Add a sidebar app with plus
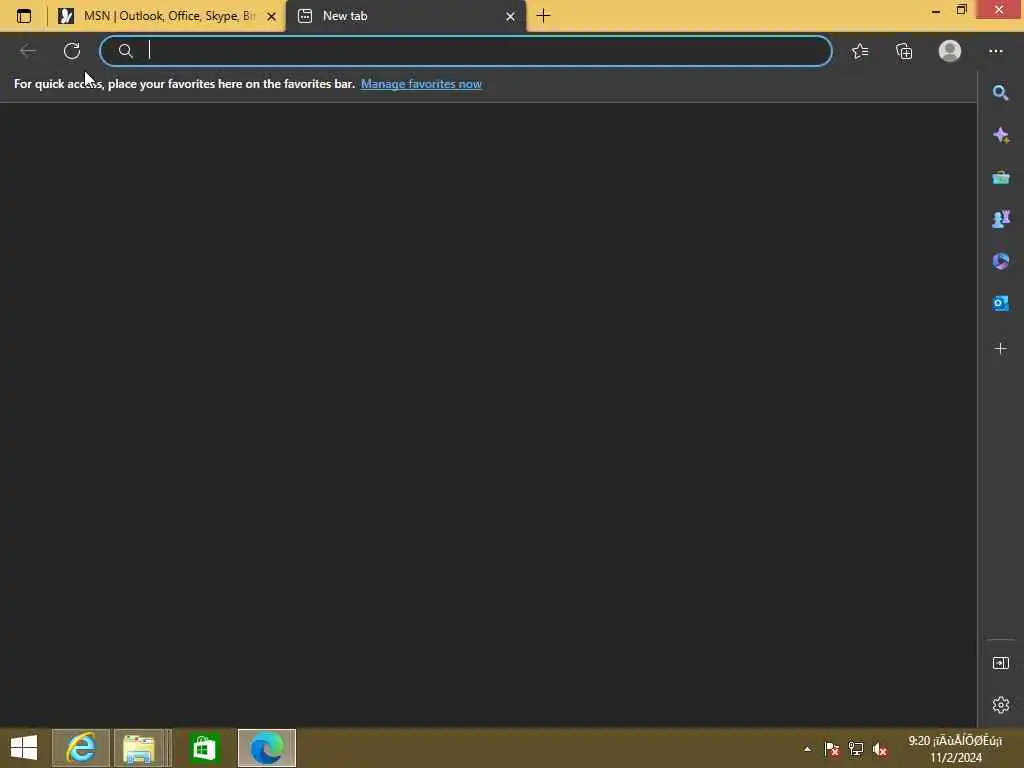Viewport: 1024px width, 768px height. [1000, 348]
